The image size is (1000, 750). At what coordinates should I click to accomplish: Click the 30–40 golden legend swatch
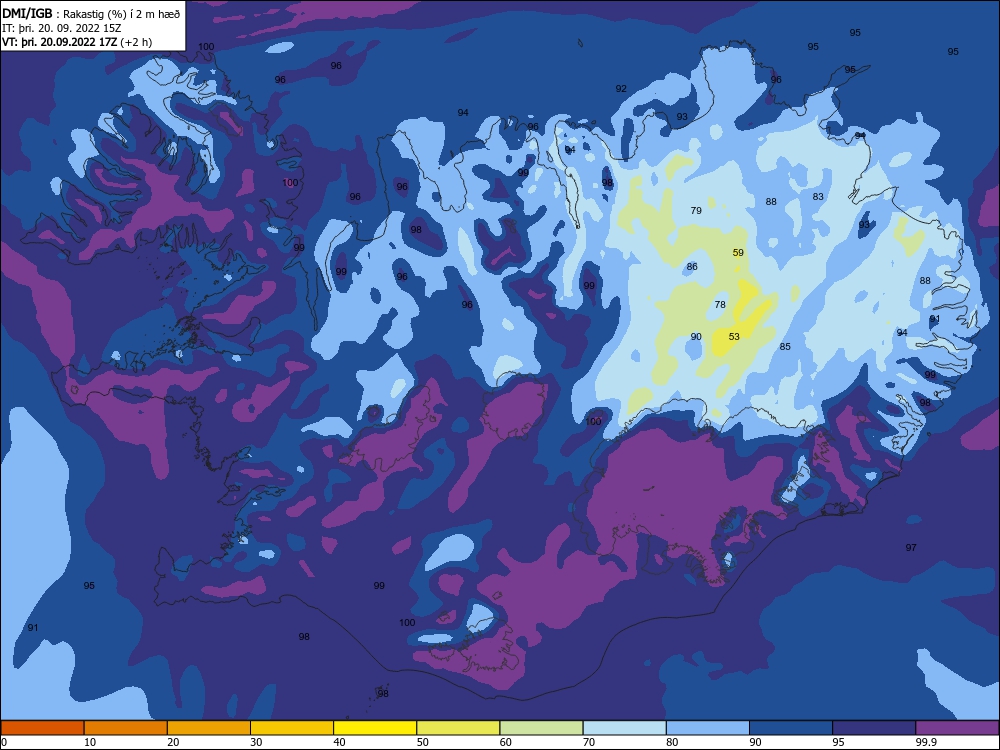(292, 728)
